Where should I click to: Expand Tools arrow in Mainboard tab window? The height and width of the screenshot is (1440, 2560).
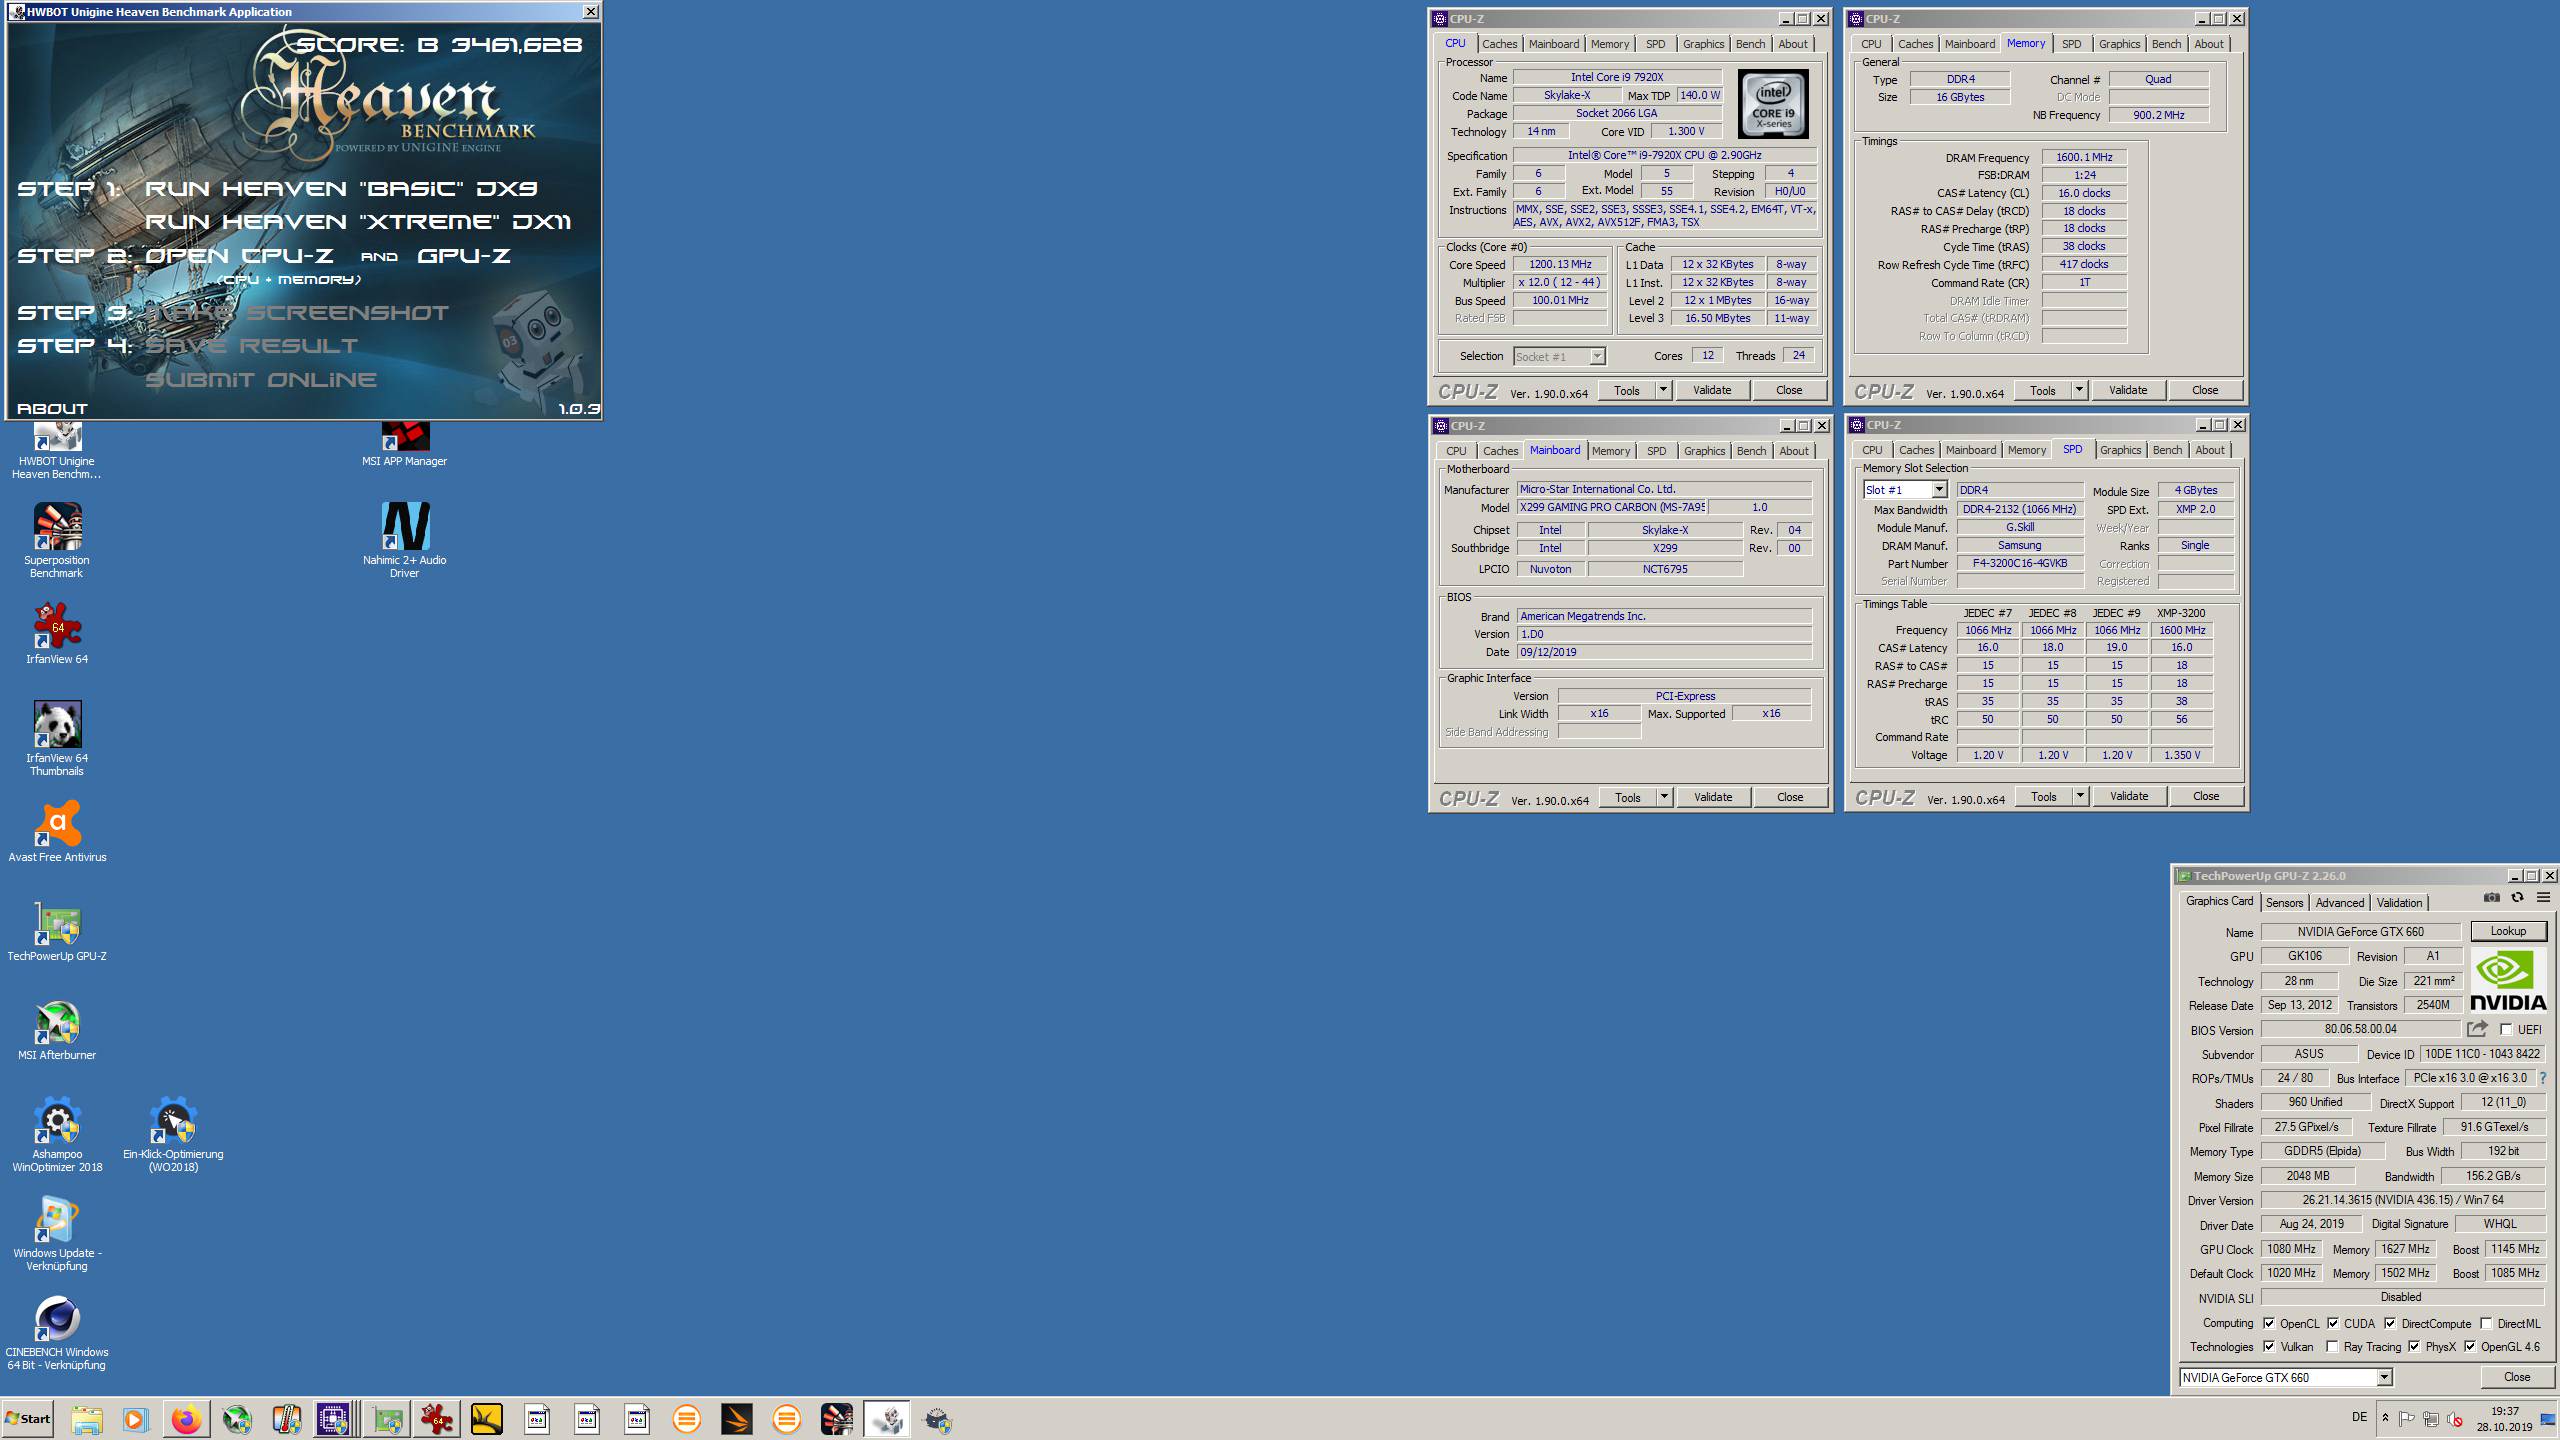click(x=1665, y=797)
